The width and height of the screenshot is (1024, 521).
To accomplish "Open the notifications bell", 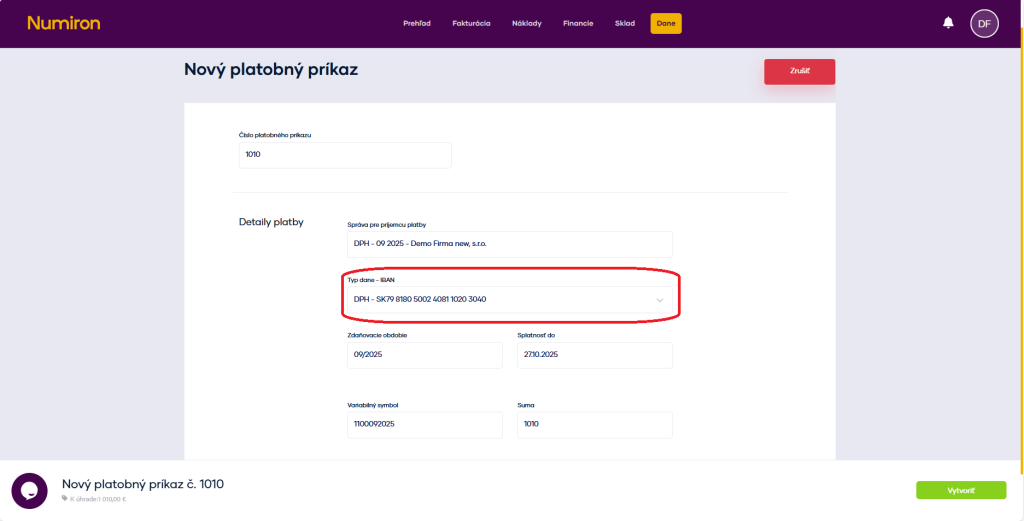I will (948, 23).
